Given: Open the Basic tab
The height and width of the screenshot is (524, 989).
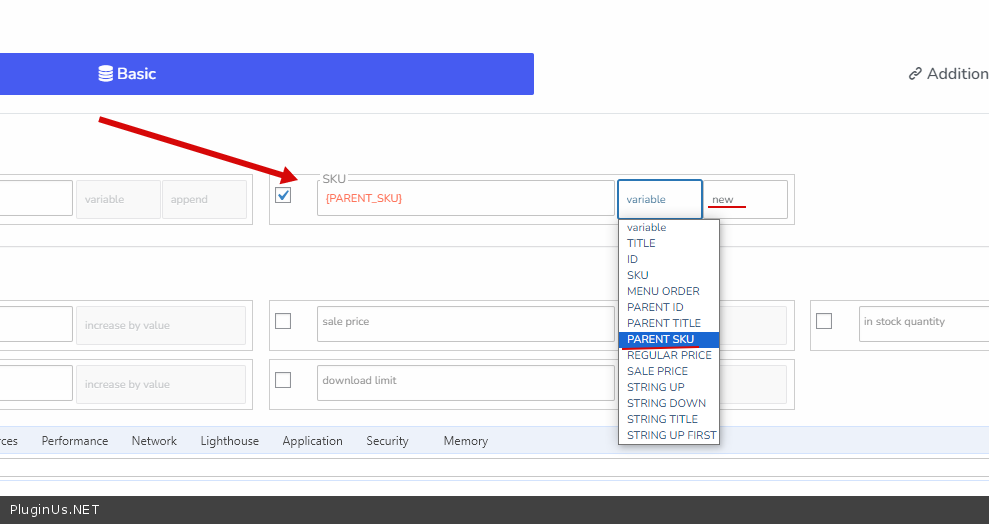Looking at the screenshot, I should tap(127, 74).
